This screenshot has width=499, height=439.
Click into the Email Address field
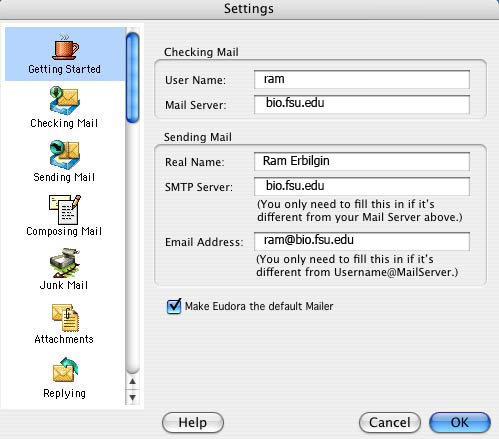click(362, 241)
